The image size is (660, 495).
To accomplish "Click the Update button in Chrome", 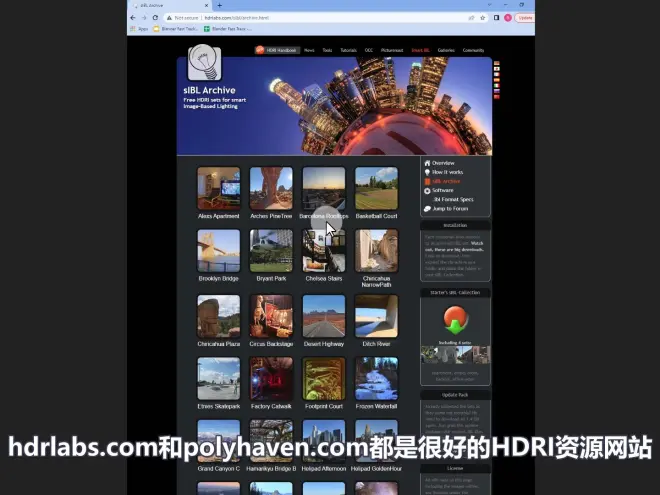I will [525, 18].
